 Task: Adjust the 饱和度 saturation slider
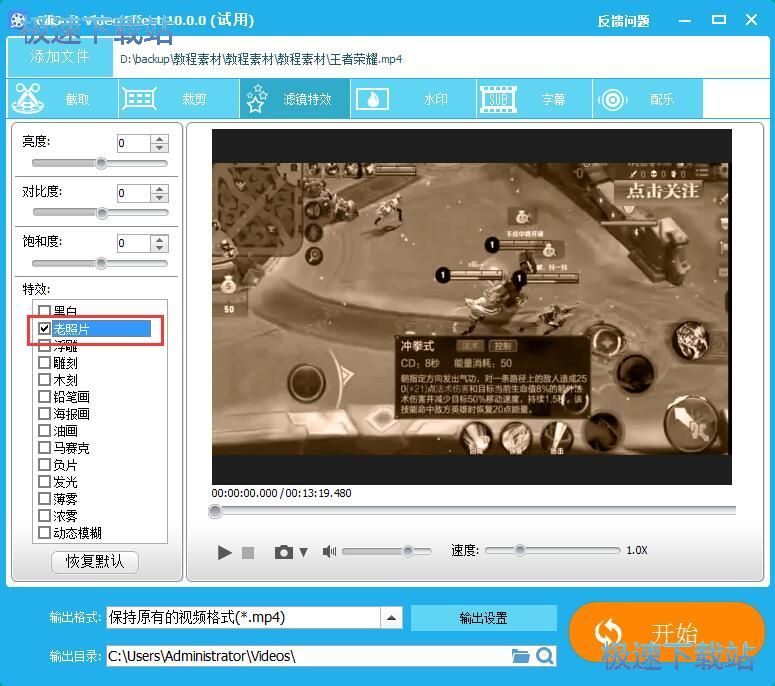click(100, 263)
